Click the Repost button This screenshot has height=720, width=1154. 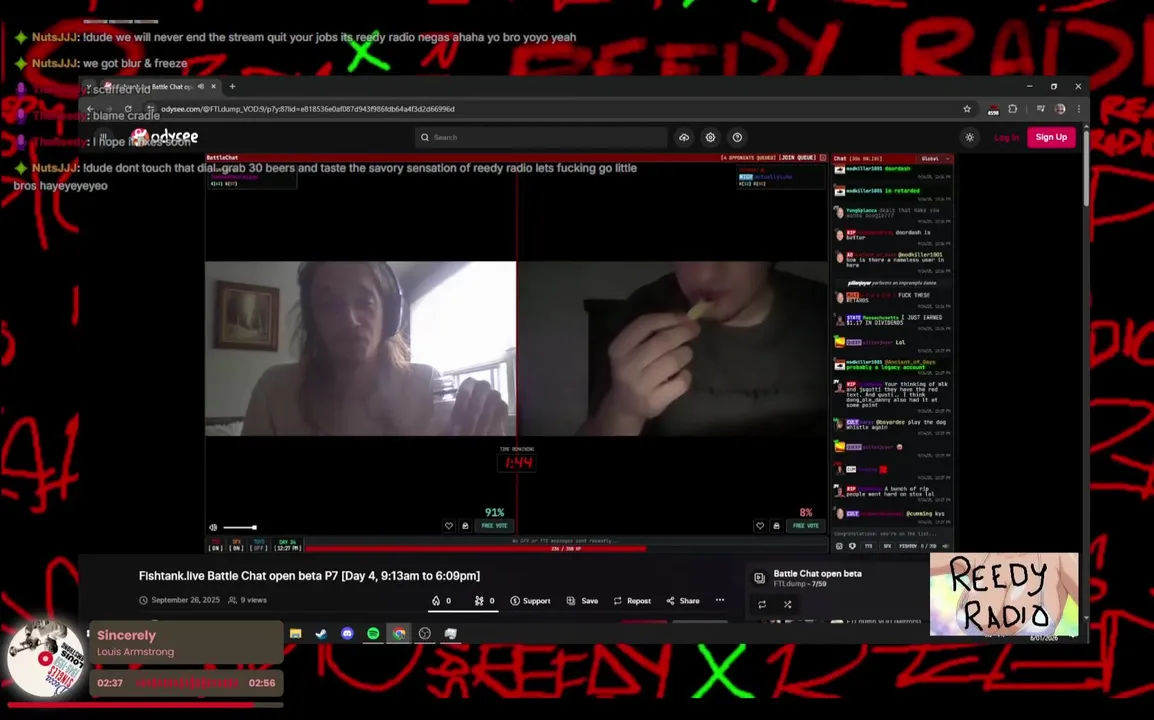click(632, 601)
